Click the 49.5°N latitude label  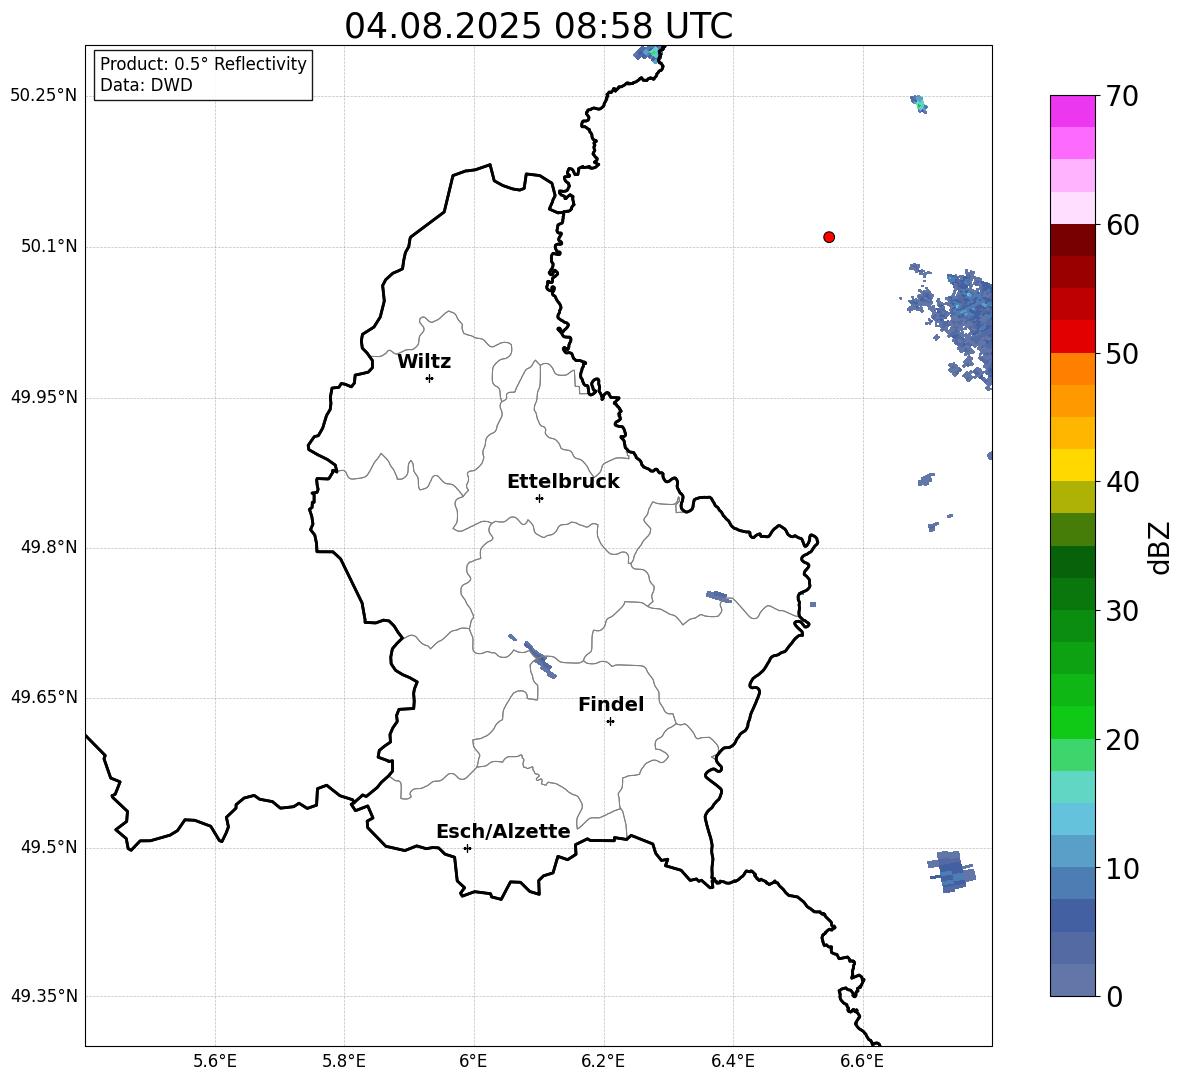(x=49, y=847)
